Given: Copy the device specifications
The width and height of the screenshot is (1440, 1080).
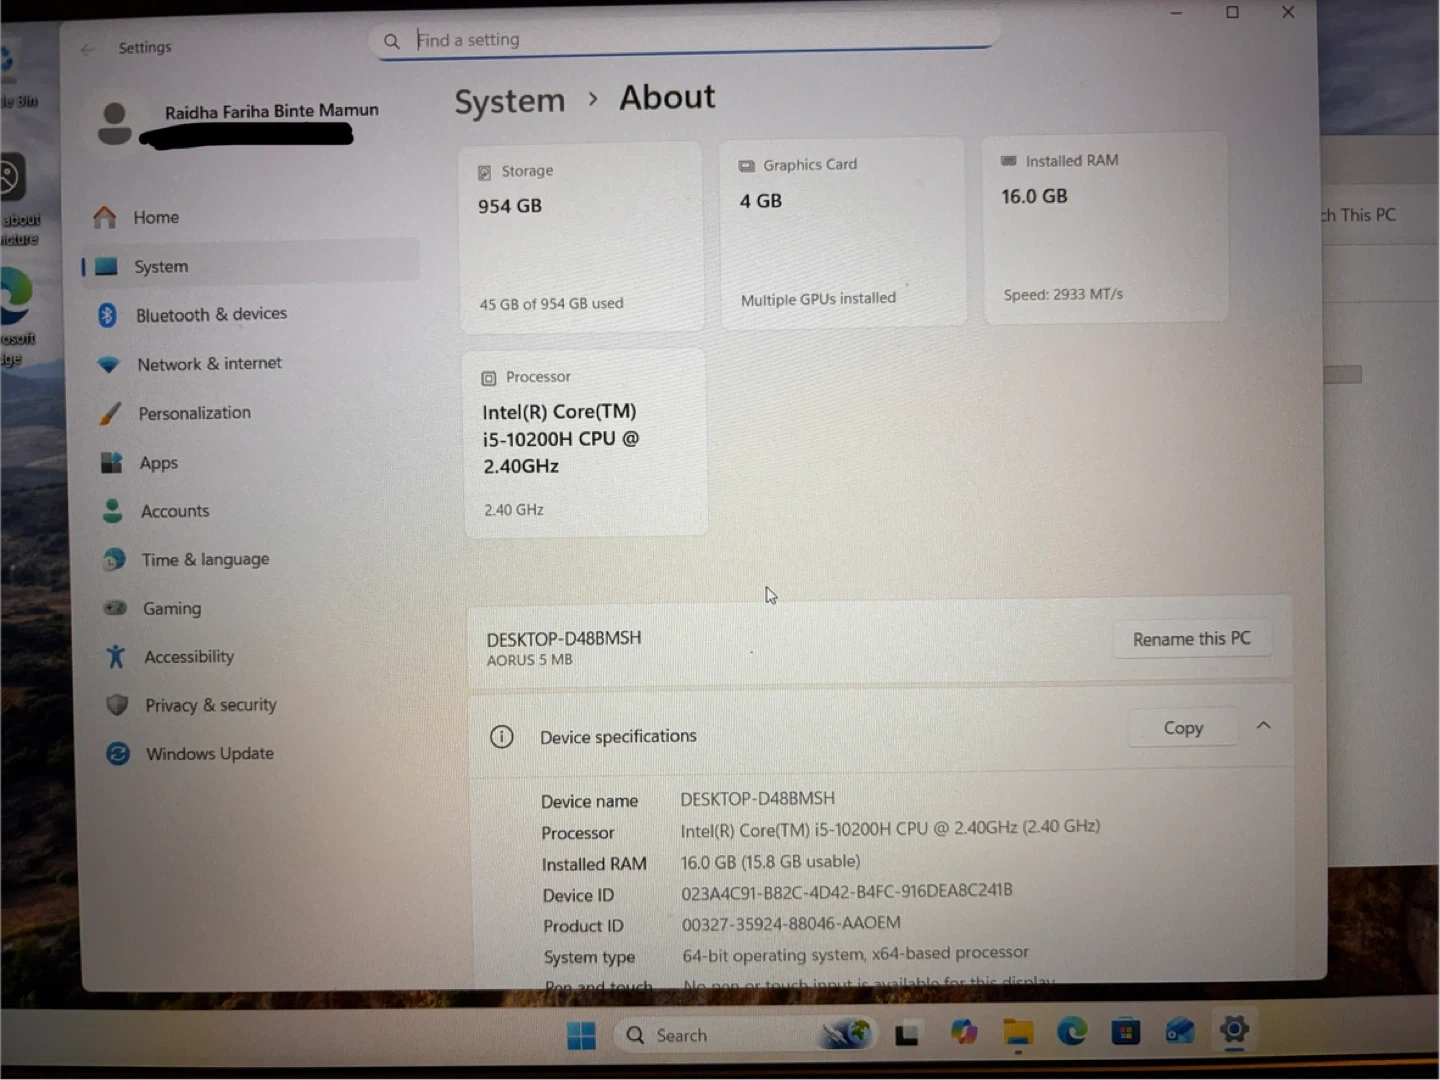Looking at the screenshot, I should tap(1183, 728).
